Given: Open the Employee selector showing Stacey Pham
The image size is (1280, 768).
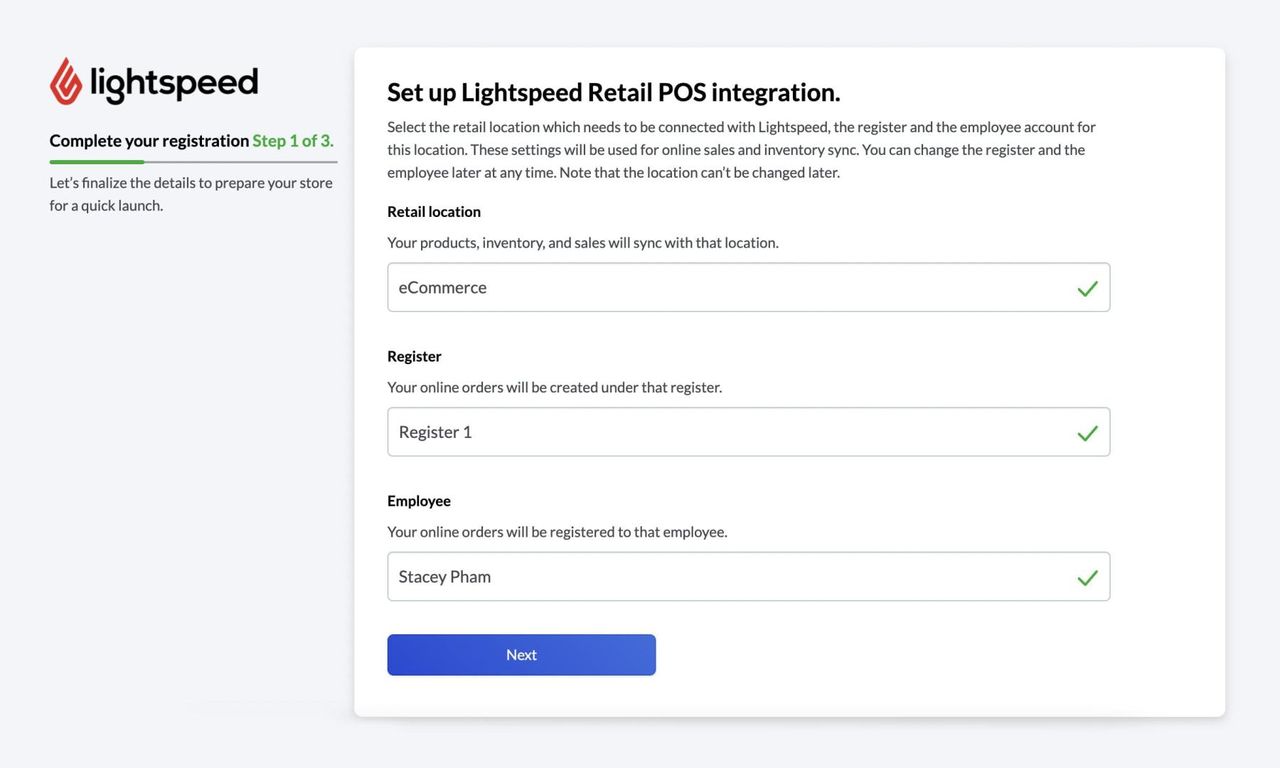Looking at the screenshot, I should coord(700,575).
